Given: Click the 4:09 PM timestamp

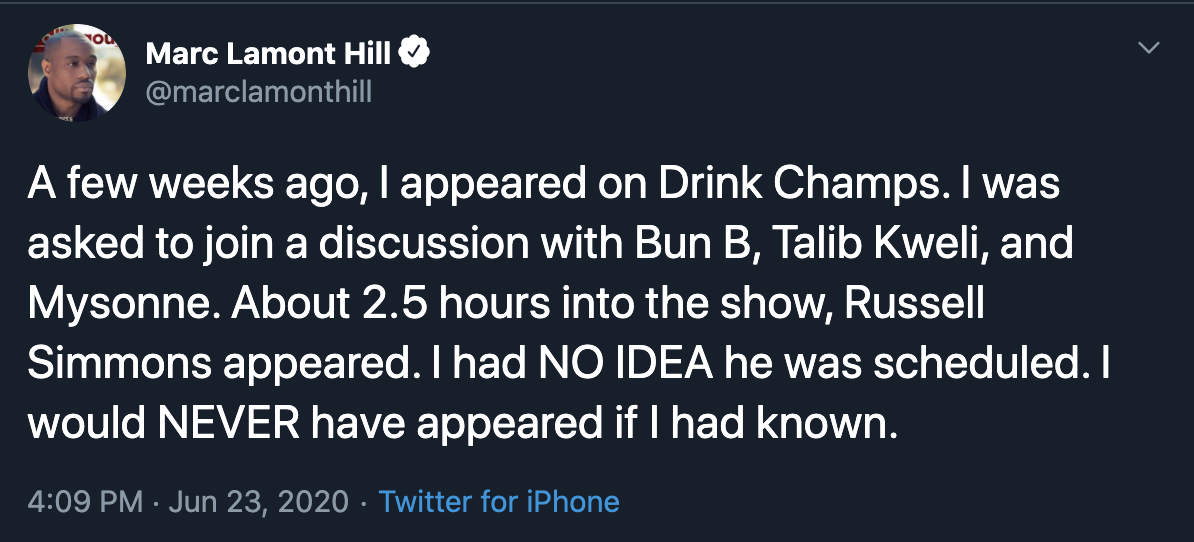Looking at the screenshot, I should (x=85, y=501).
